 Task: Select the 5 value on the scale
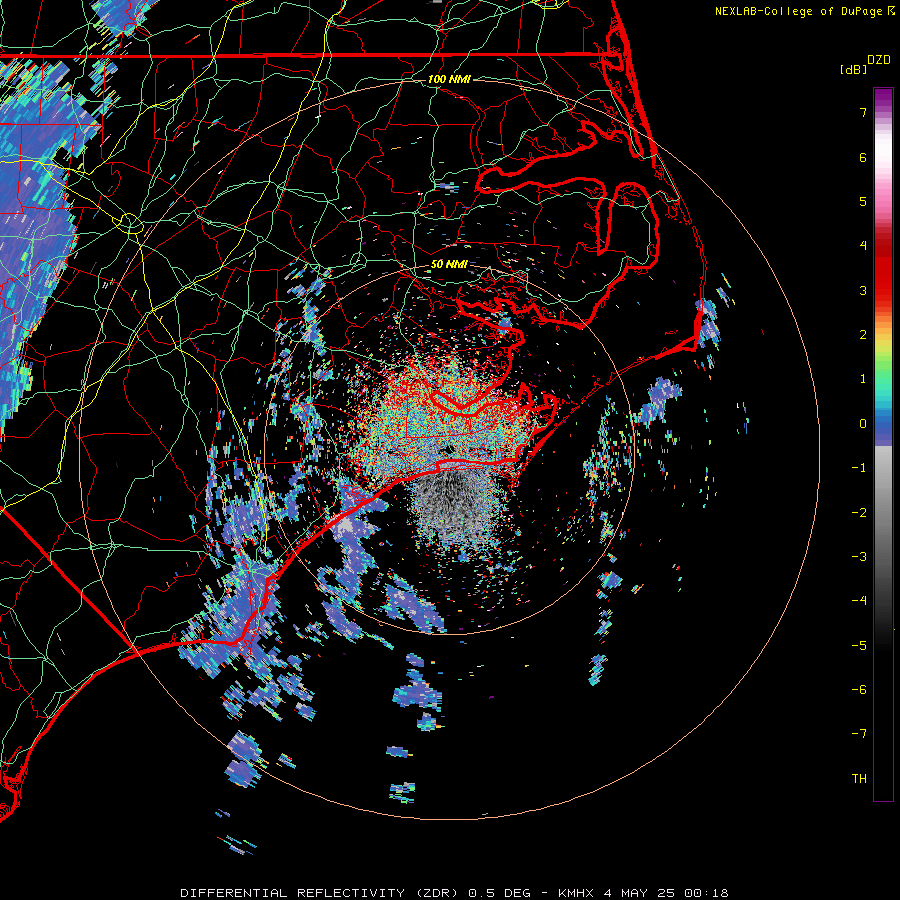point(863,201)
